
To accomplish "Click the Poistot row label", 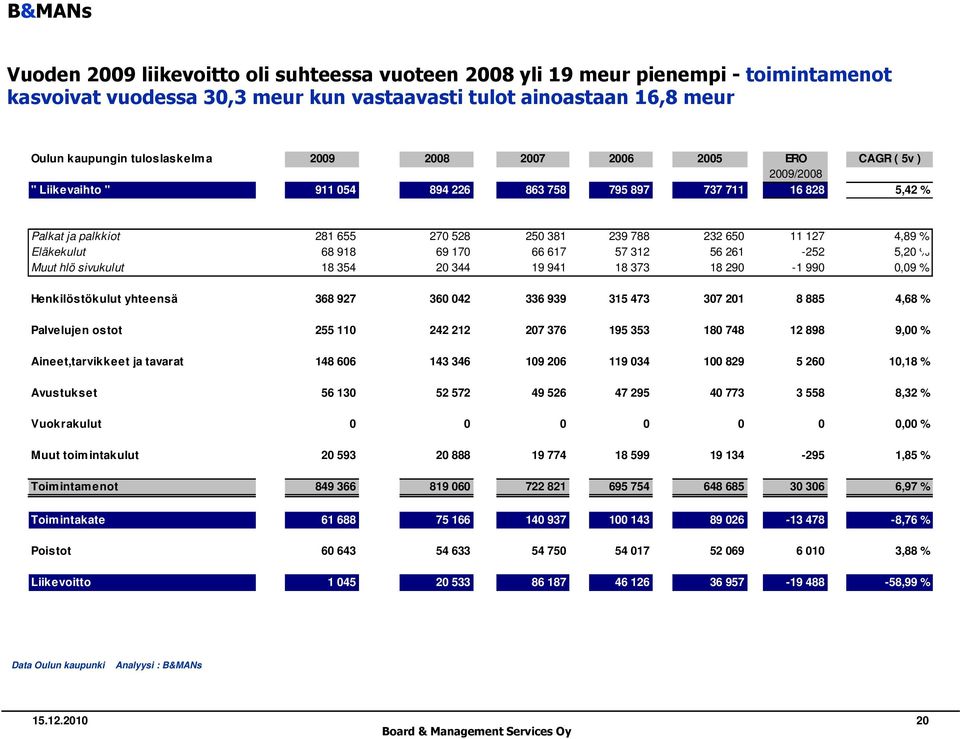I will coord(51,550).
